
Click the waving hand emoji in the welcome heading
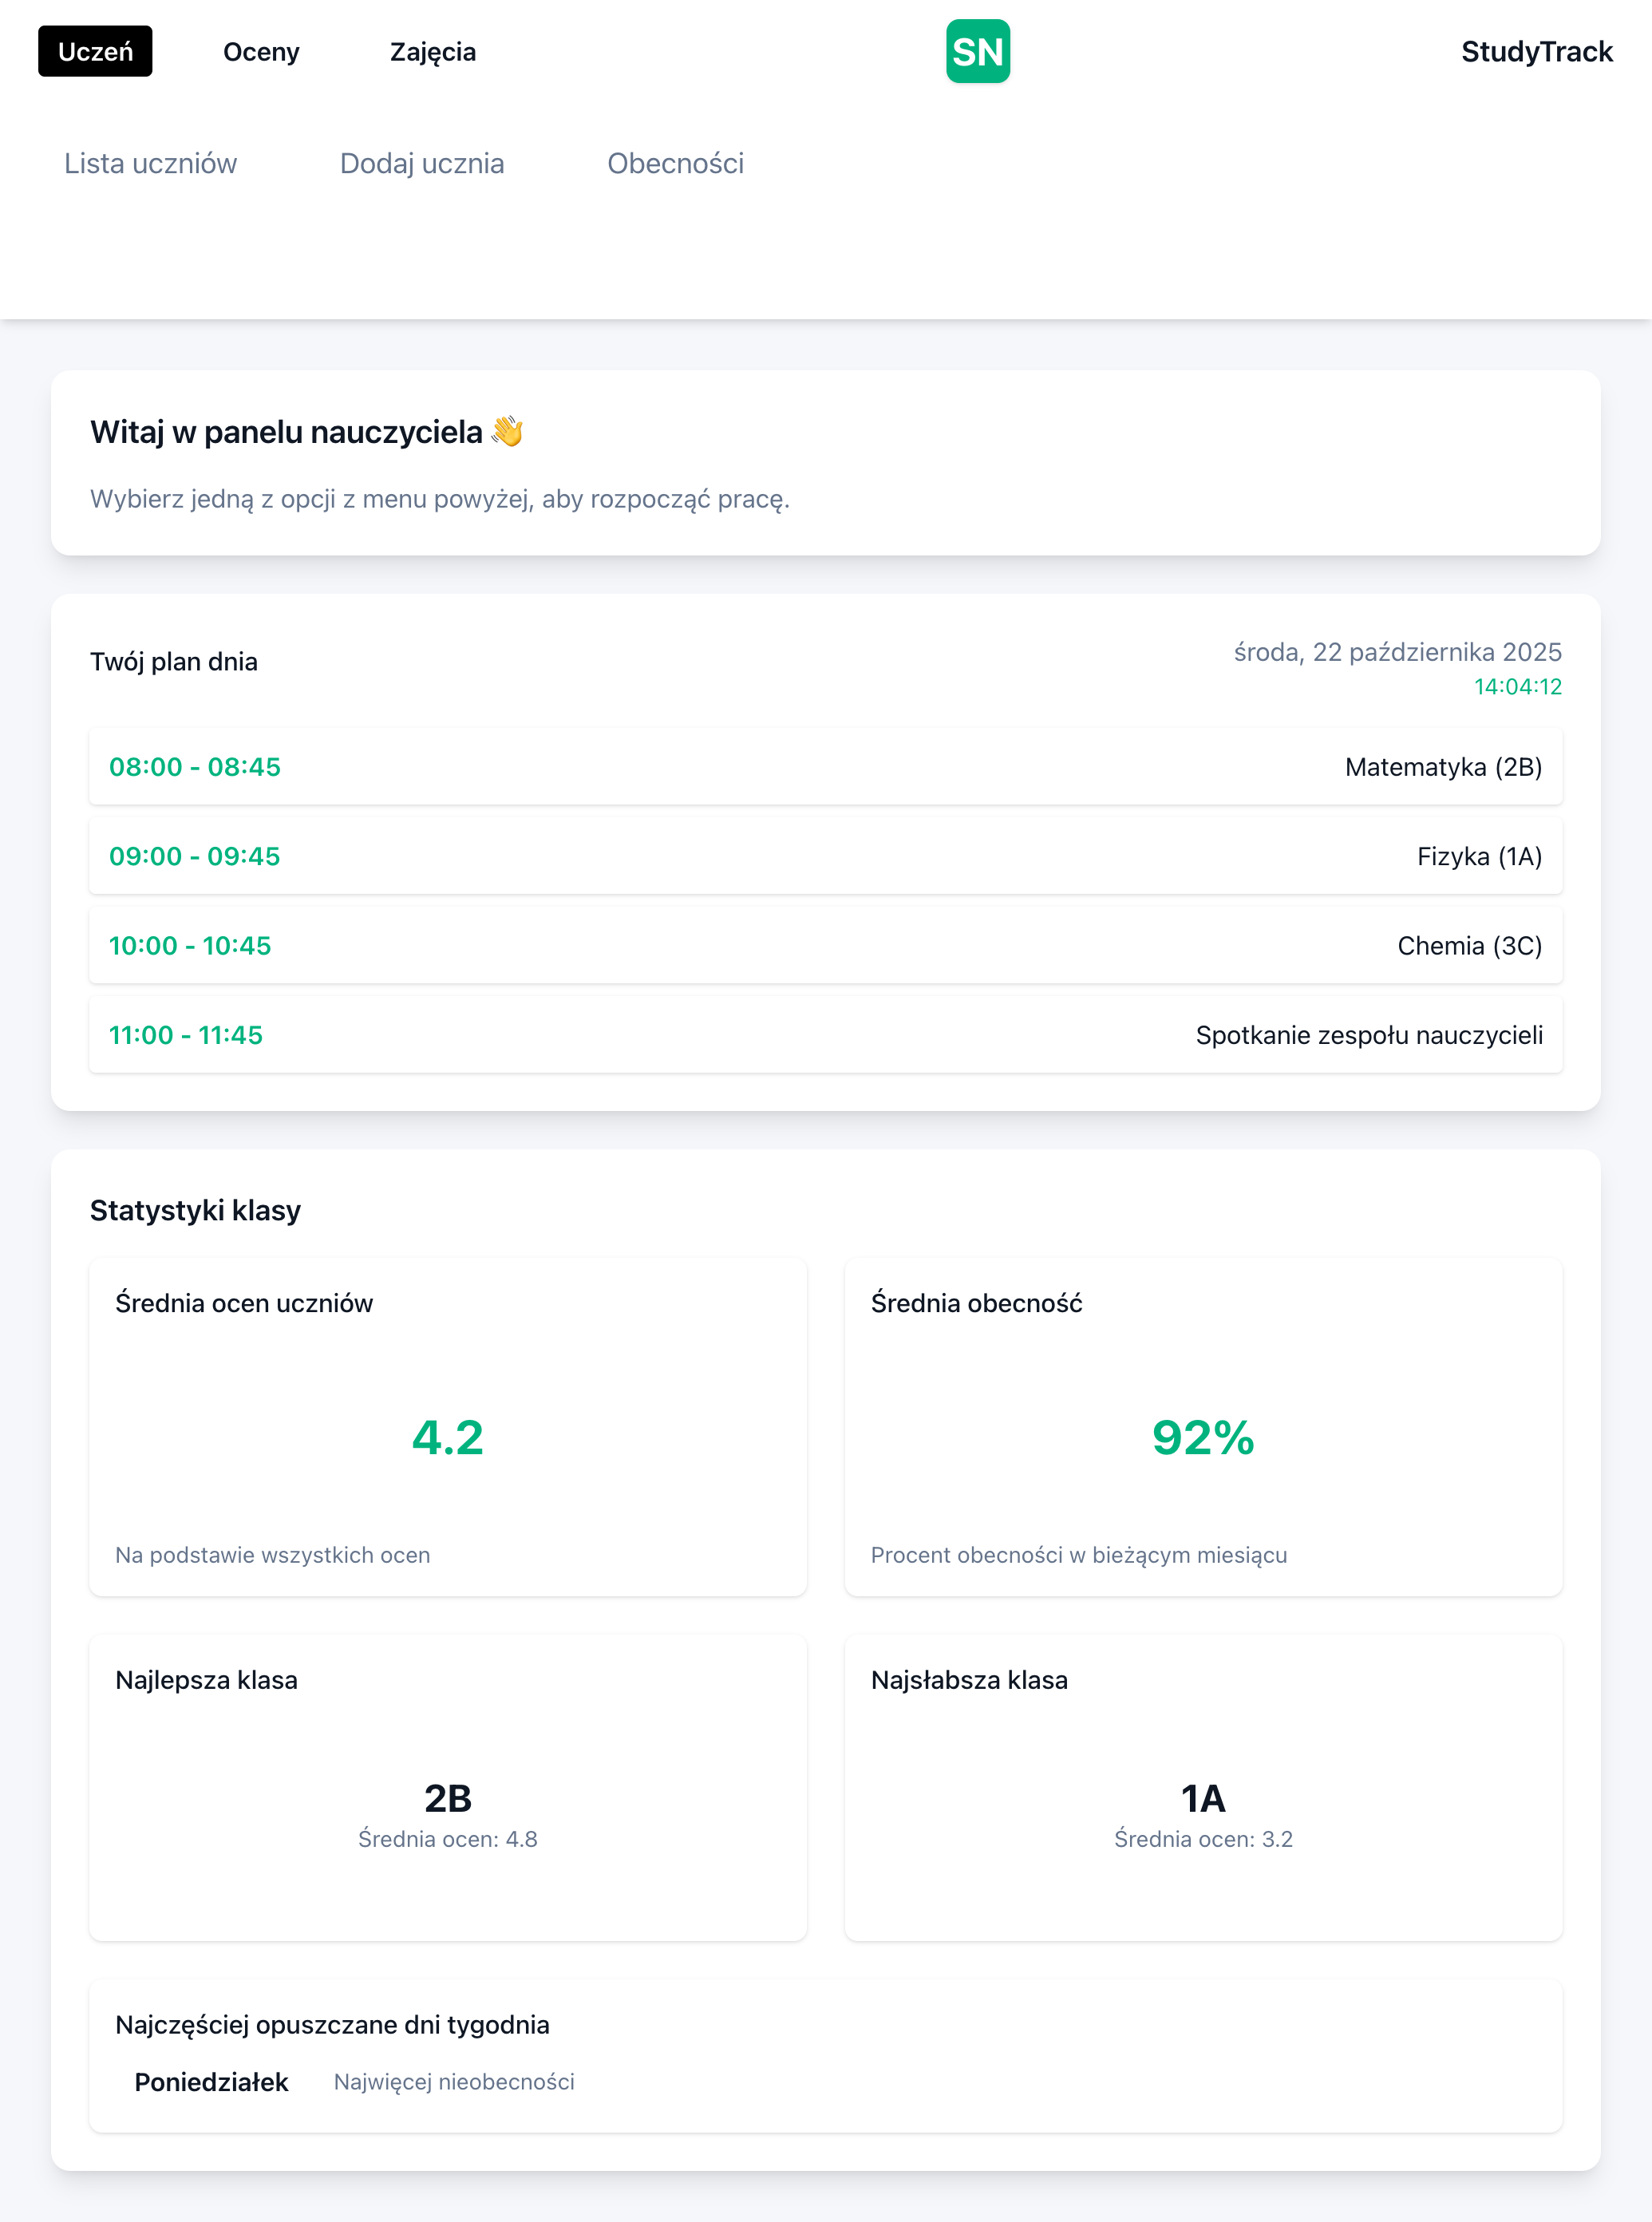click(508, 432)
